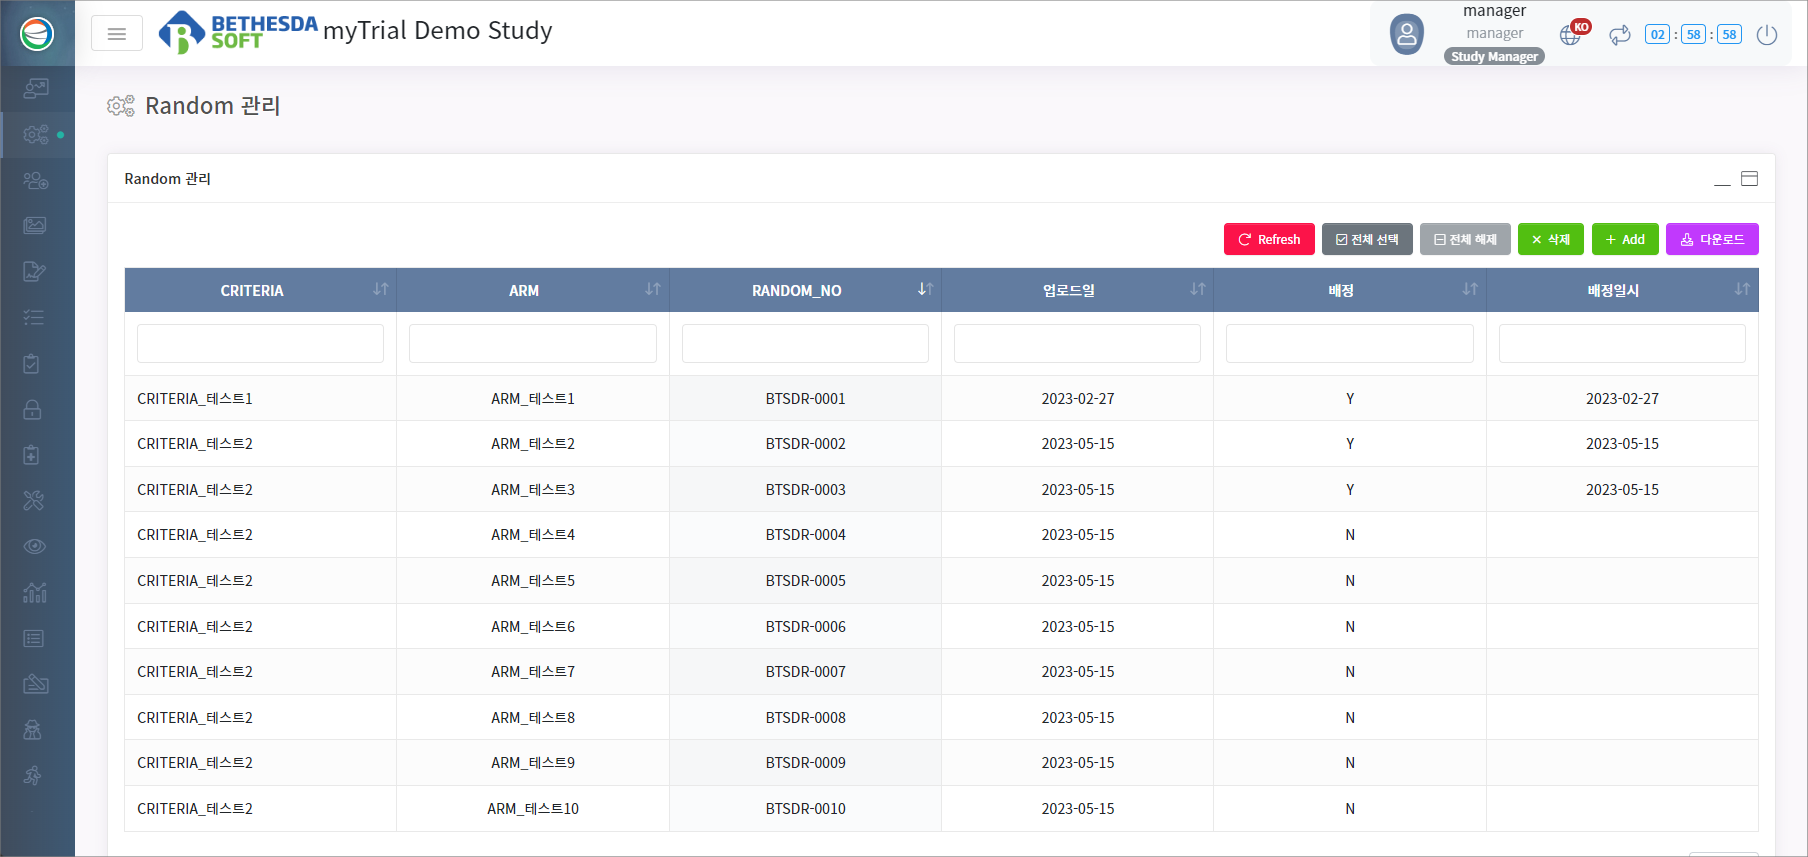Click the session refresh arrows icon
1808x857 pixels.
(1619, 35)
